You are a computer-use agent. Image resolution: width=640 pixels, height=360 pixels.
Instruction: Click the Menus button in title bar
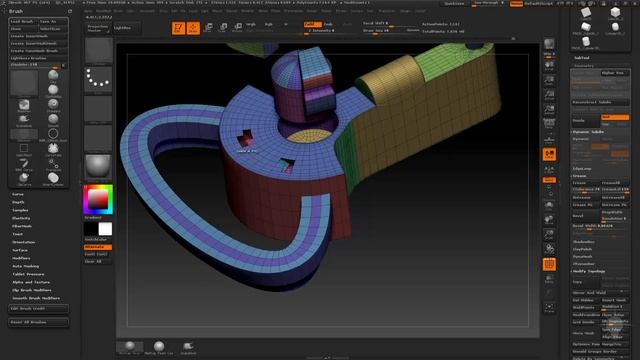pyautogui.click(x=516, y=3)
